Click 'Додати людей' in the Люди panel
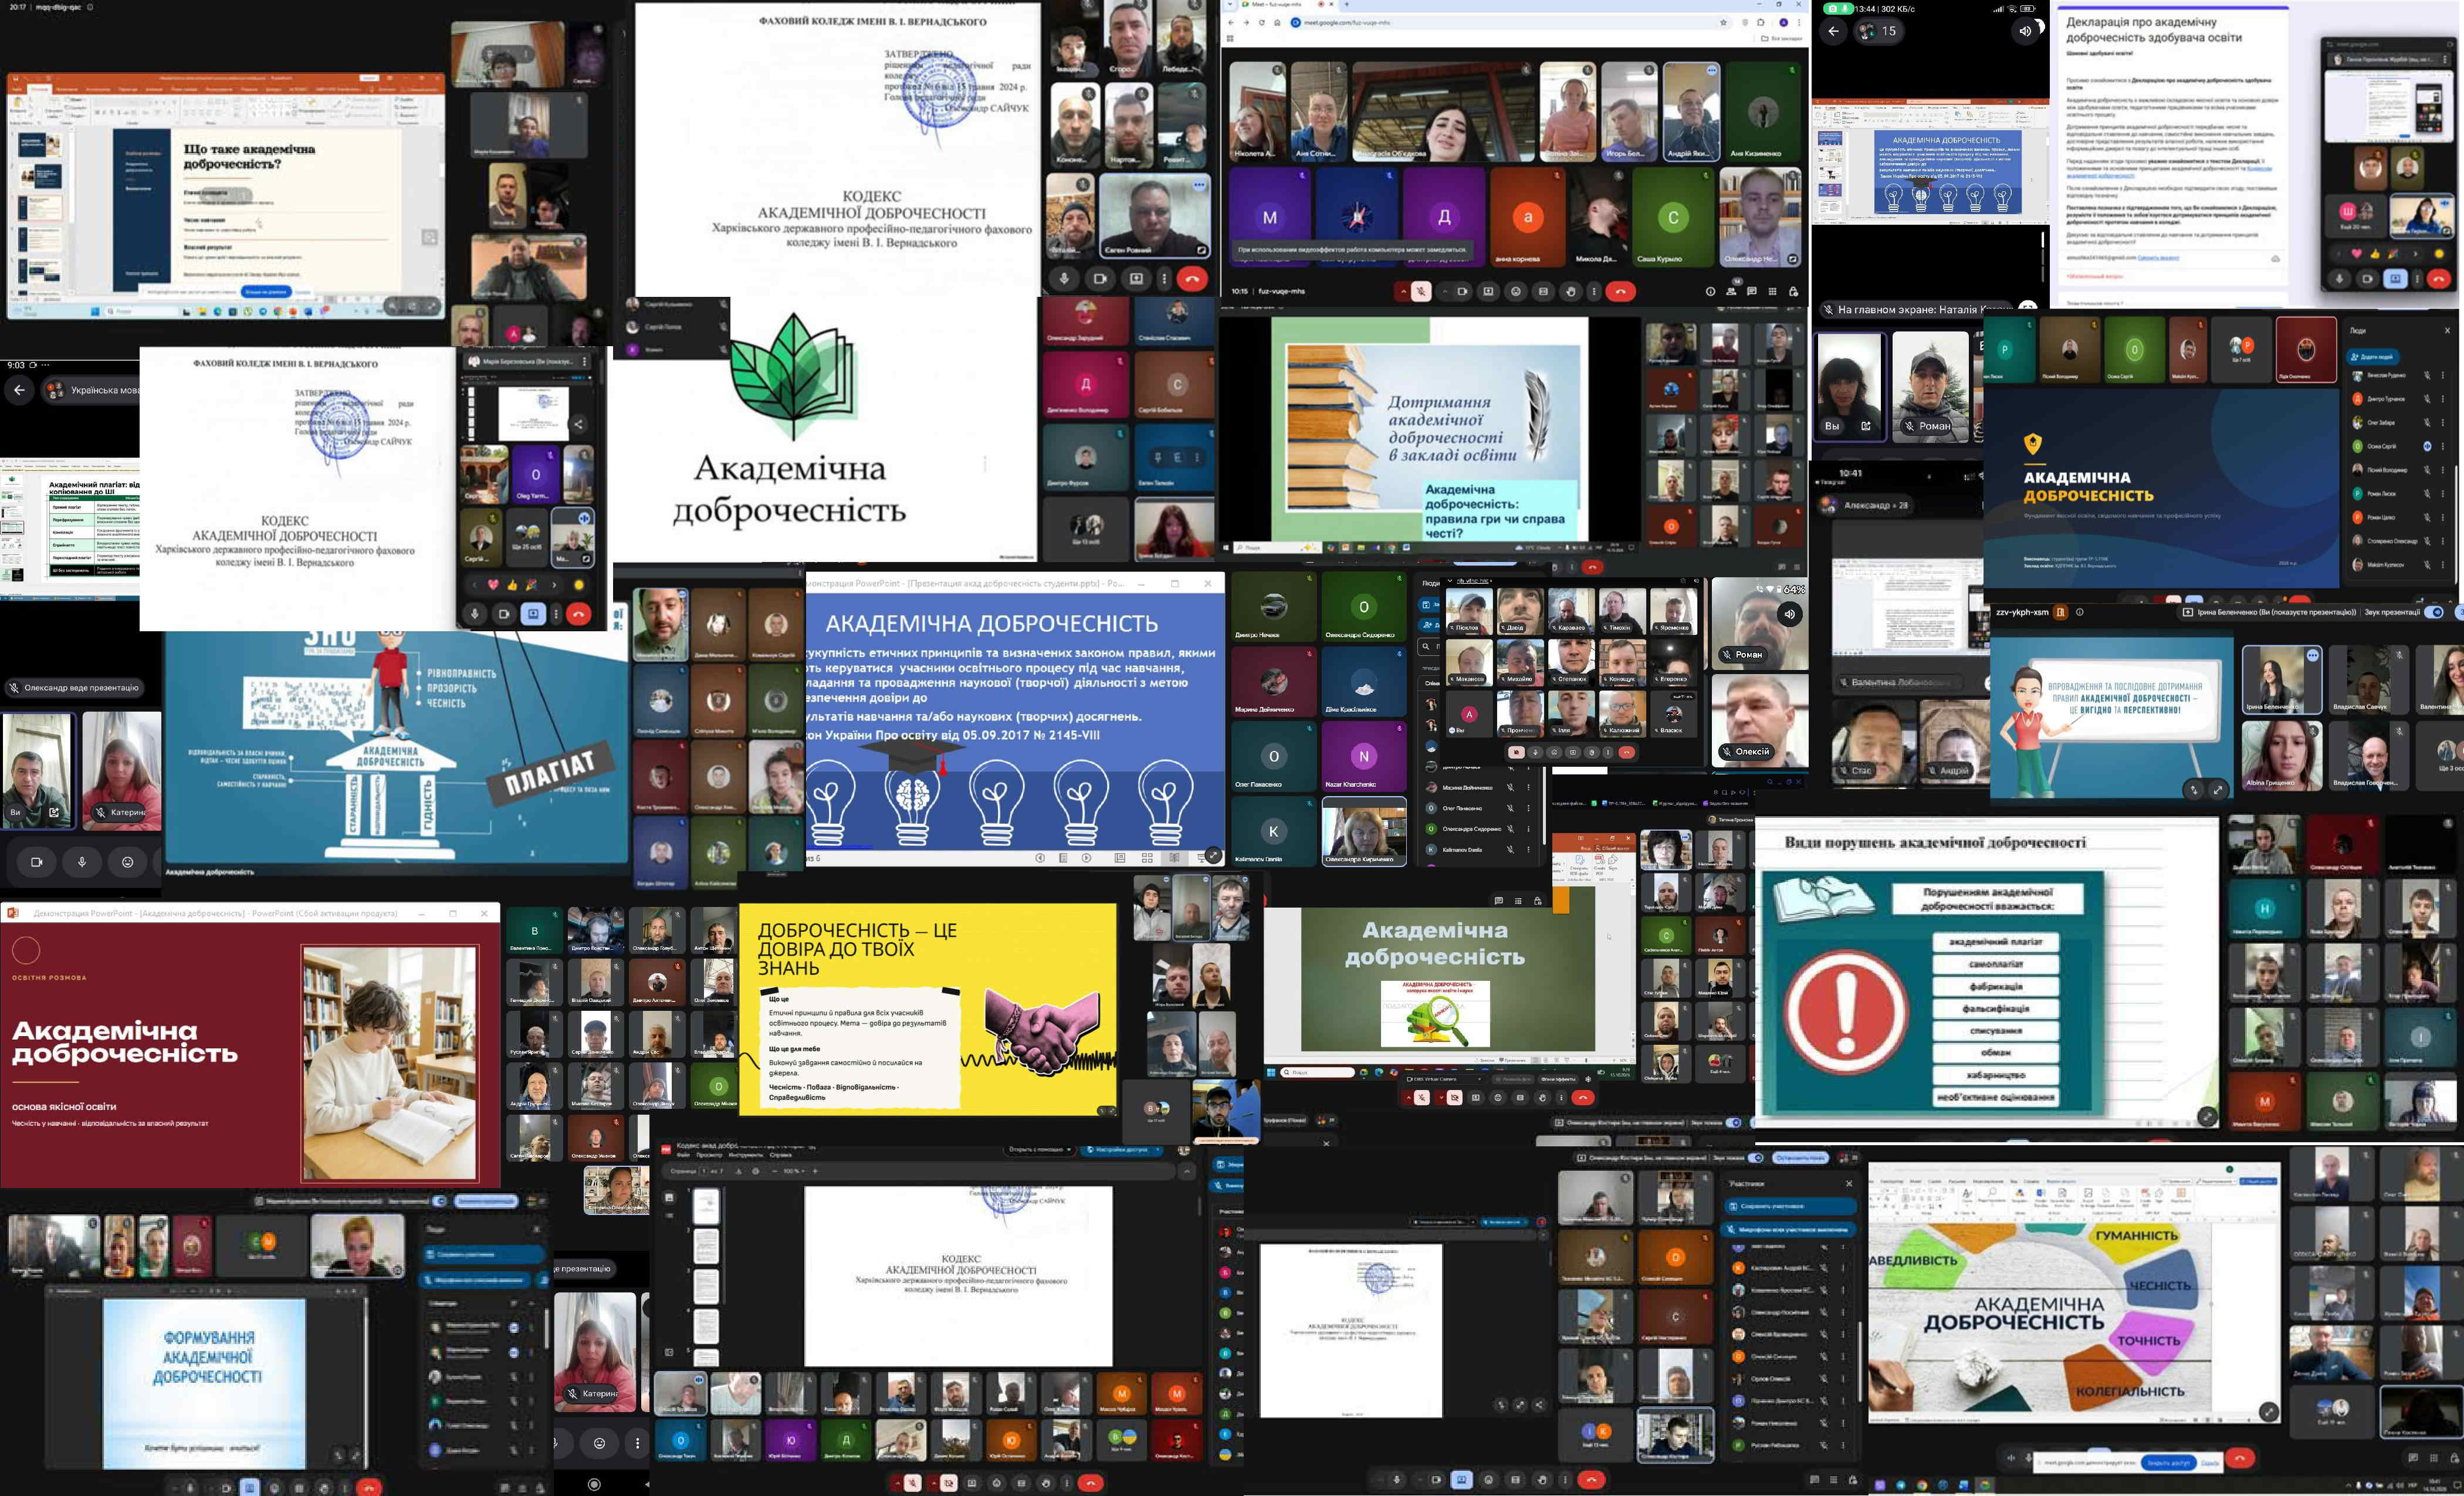2464x1496 pixels. (x=2373, y=357)
